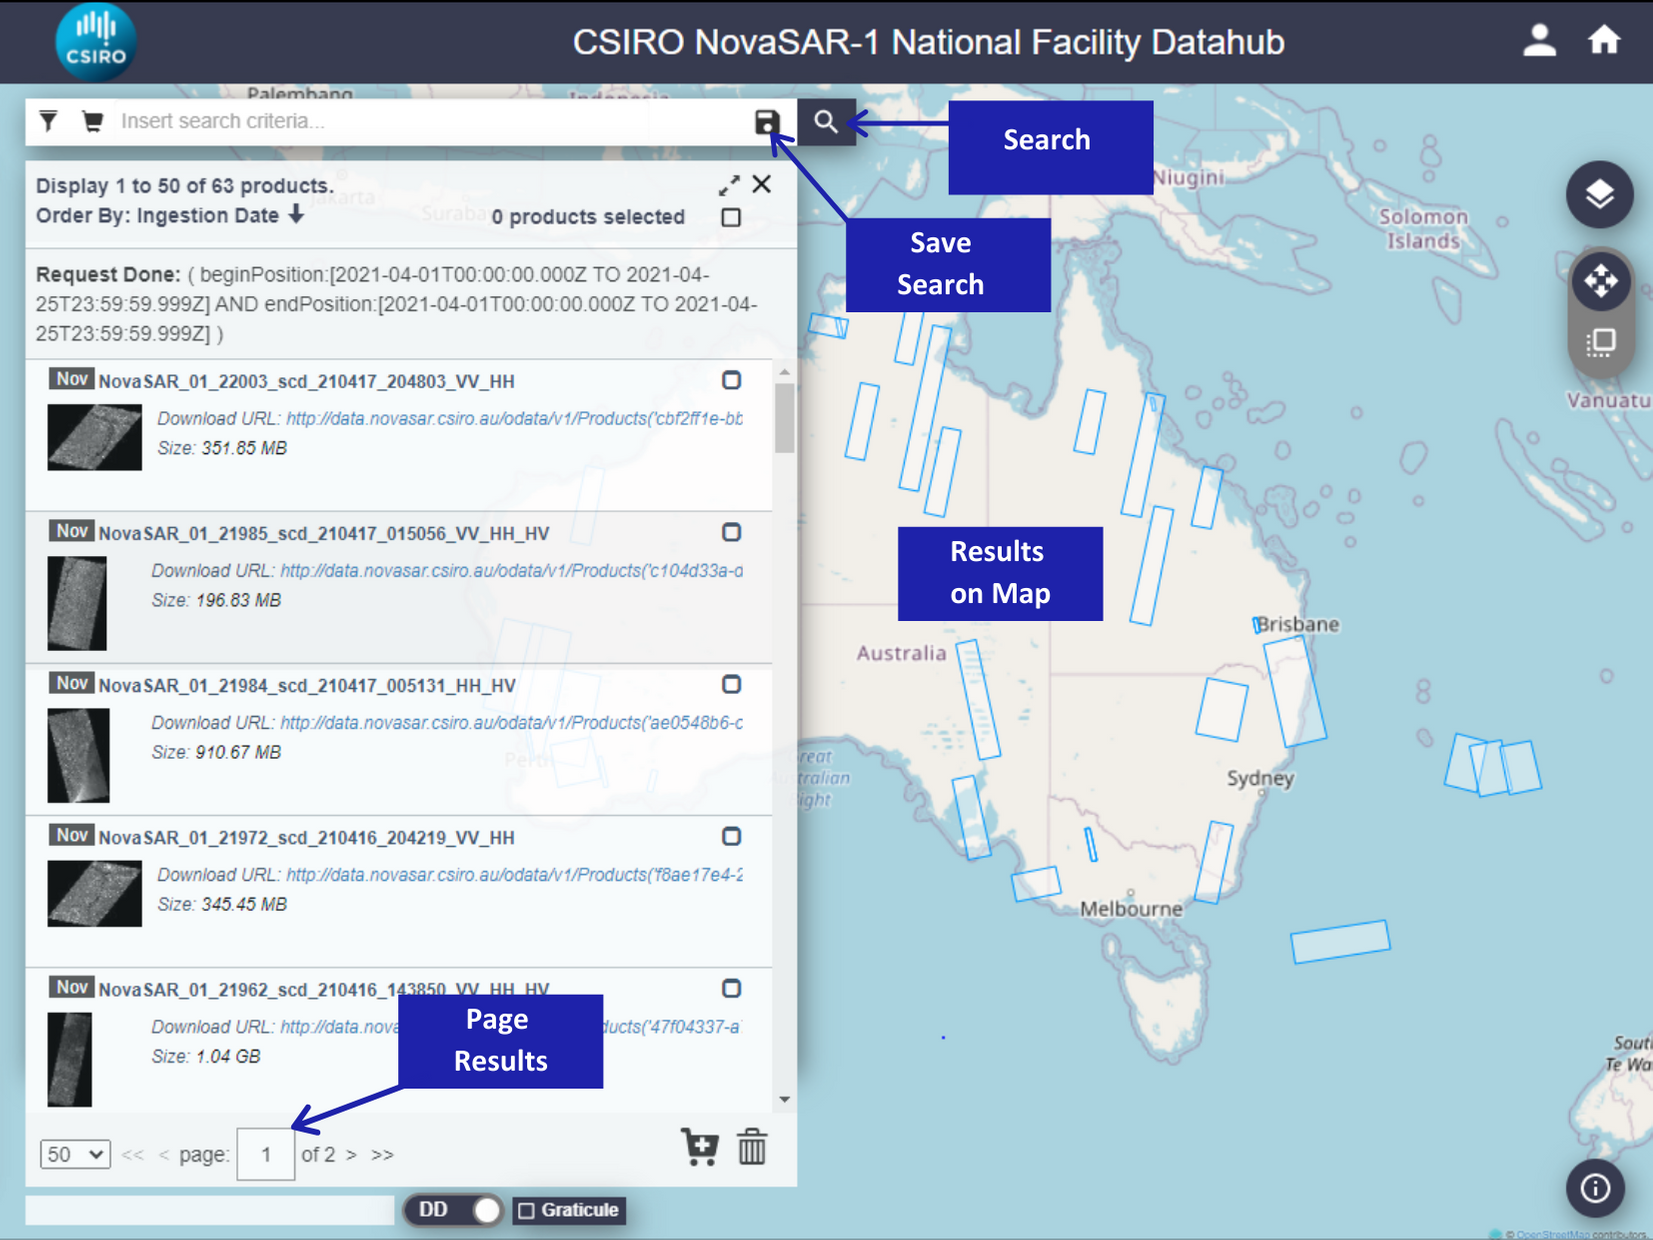Close the search results panel
Viewport: 1653px width, 1240px height.
tap(762, 184)
